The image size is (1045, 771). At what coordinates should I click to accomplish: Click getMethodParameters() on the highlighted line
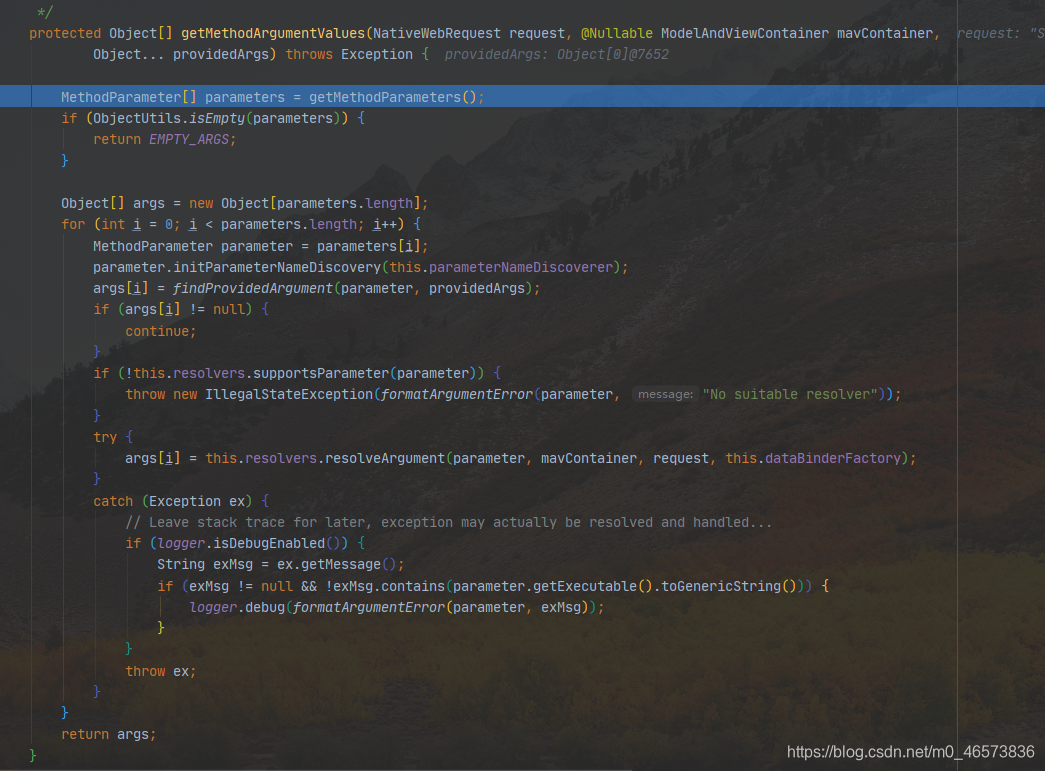(393, 97)
